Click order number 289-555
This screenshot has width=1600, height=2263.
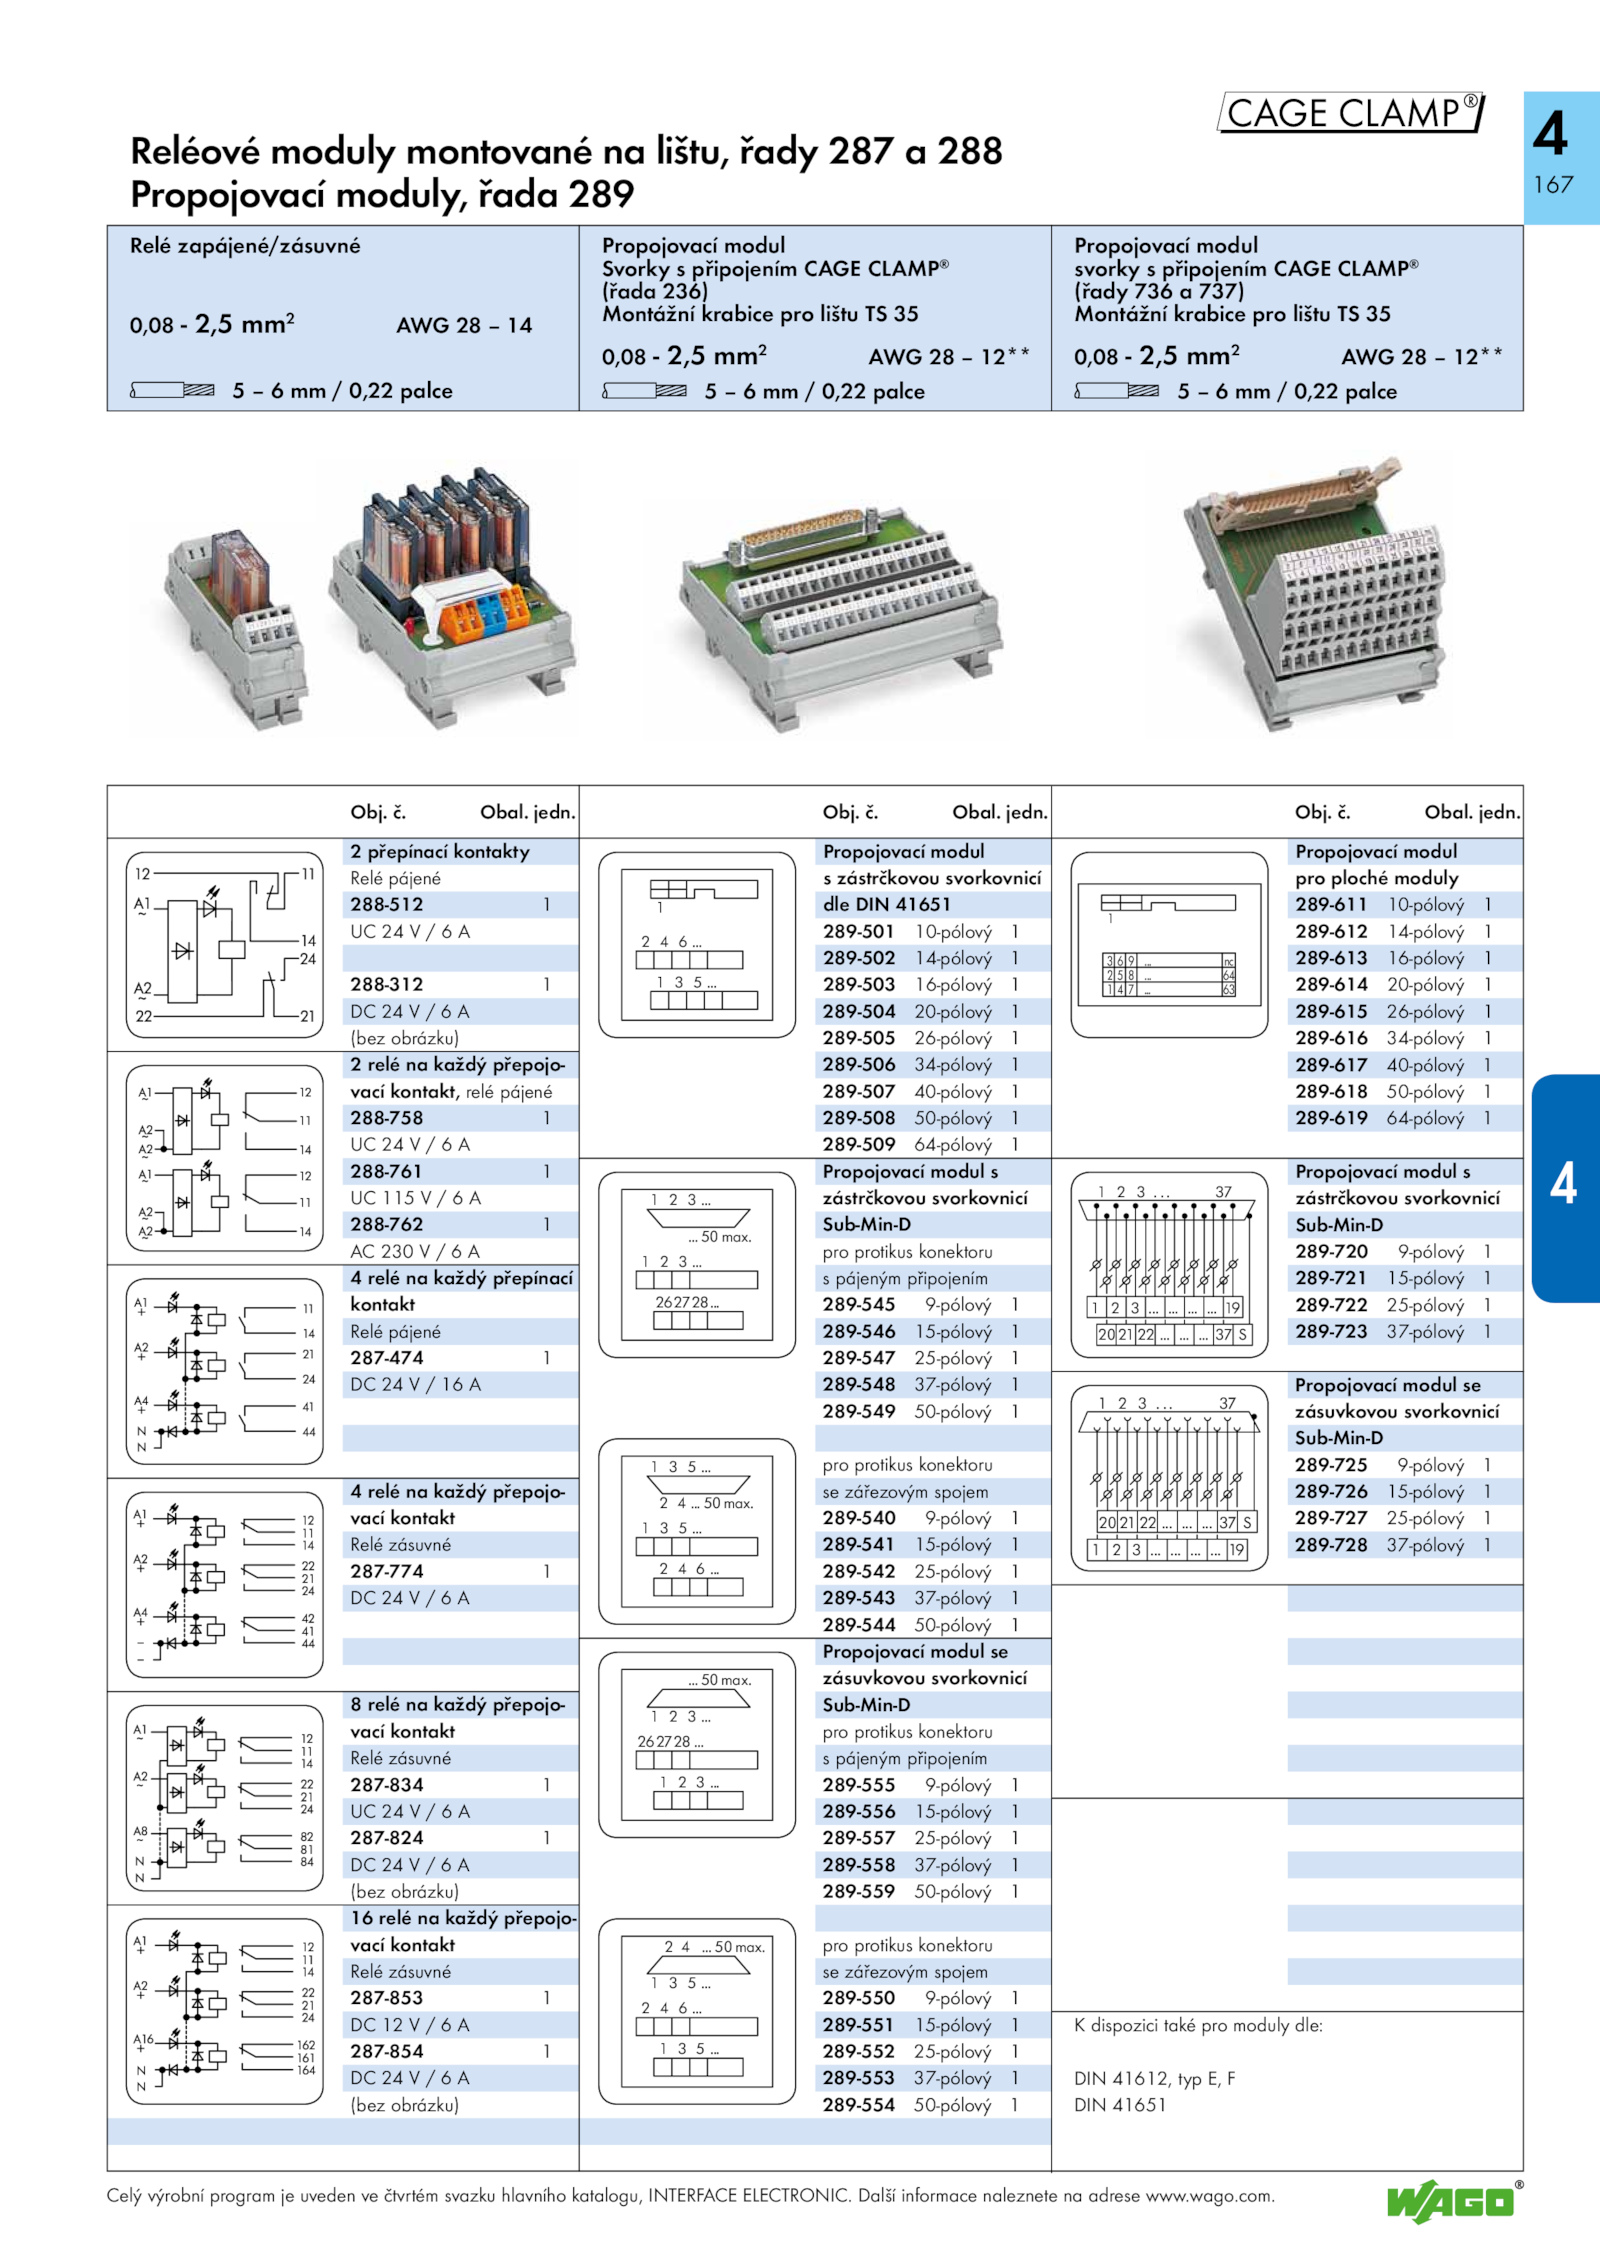[x=859, y=1784]
